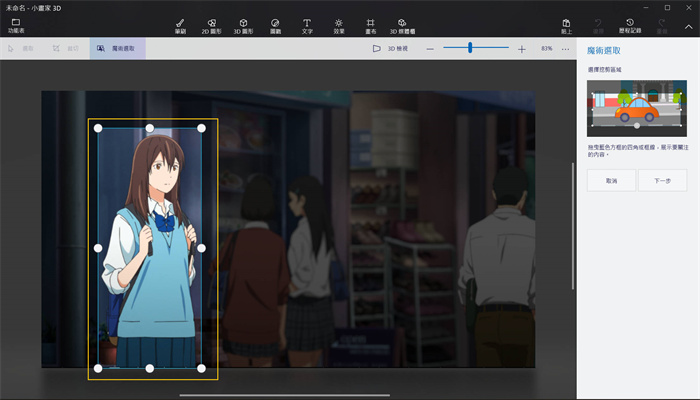This screenshot has height=400, width=700.
Task: Select the Text (文字) tool
Action: click(x=307, y=25)
